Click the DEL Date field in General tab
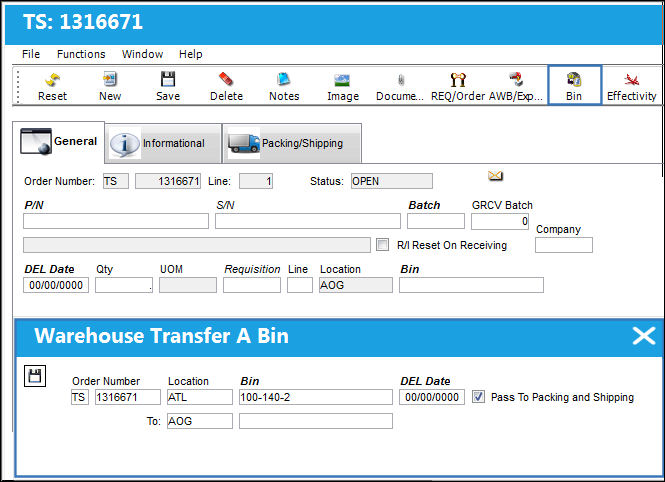Screen dimensions: 665x482 pyautogui.click(x=56, y=285)
